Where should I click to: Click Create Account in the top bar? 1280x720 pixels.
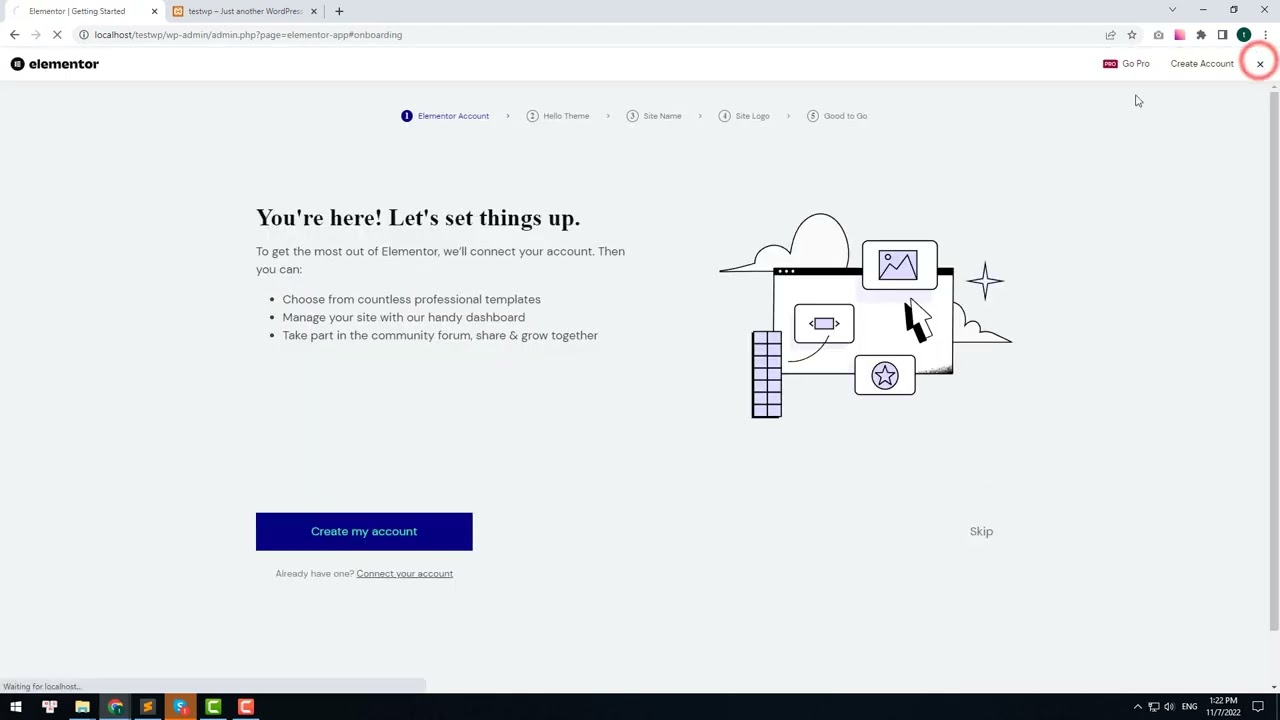click(1202, 64)
